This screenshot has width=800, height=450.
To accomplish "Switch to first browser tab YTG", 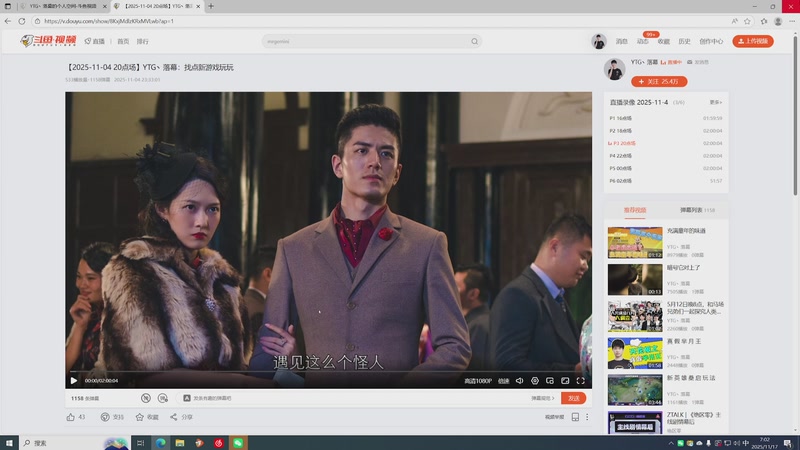I will pos(63,6).
